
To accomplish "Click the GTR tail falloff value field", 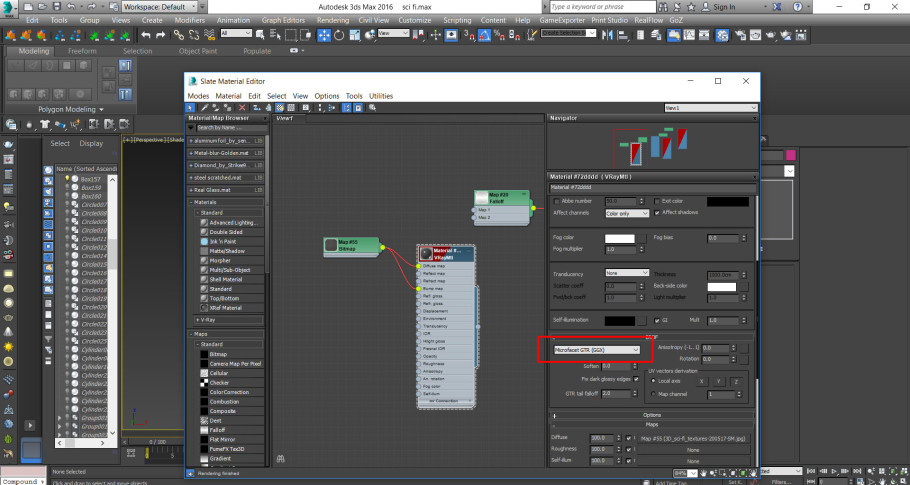I will coord(616,393).
